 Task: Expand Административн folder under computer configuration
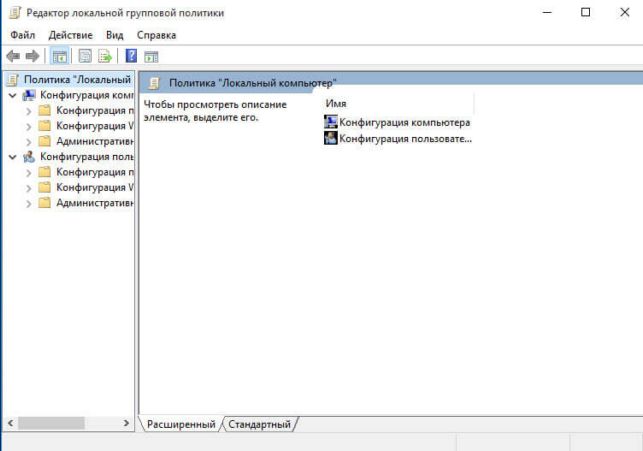tap(29, 142)
